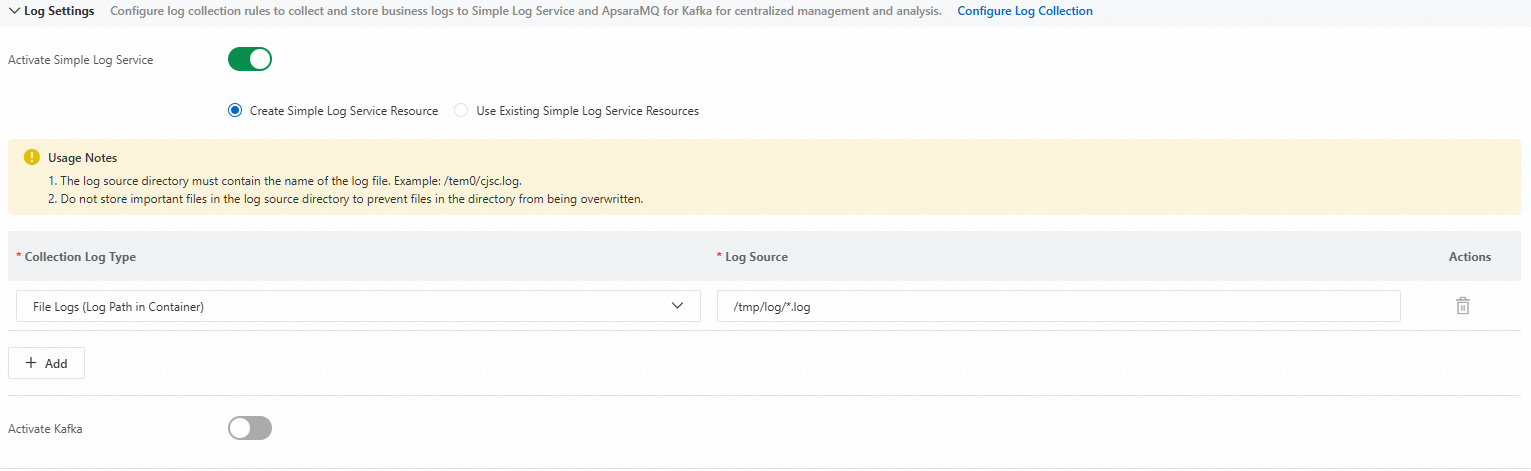Delete the log rule with the trash icon
This screenshot has width=1531, height=471.
pos(1462,306)
